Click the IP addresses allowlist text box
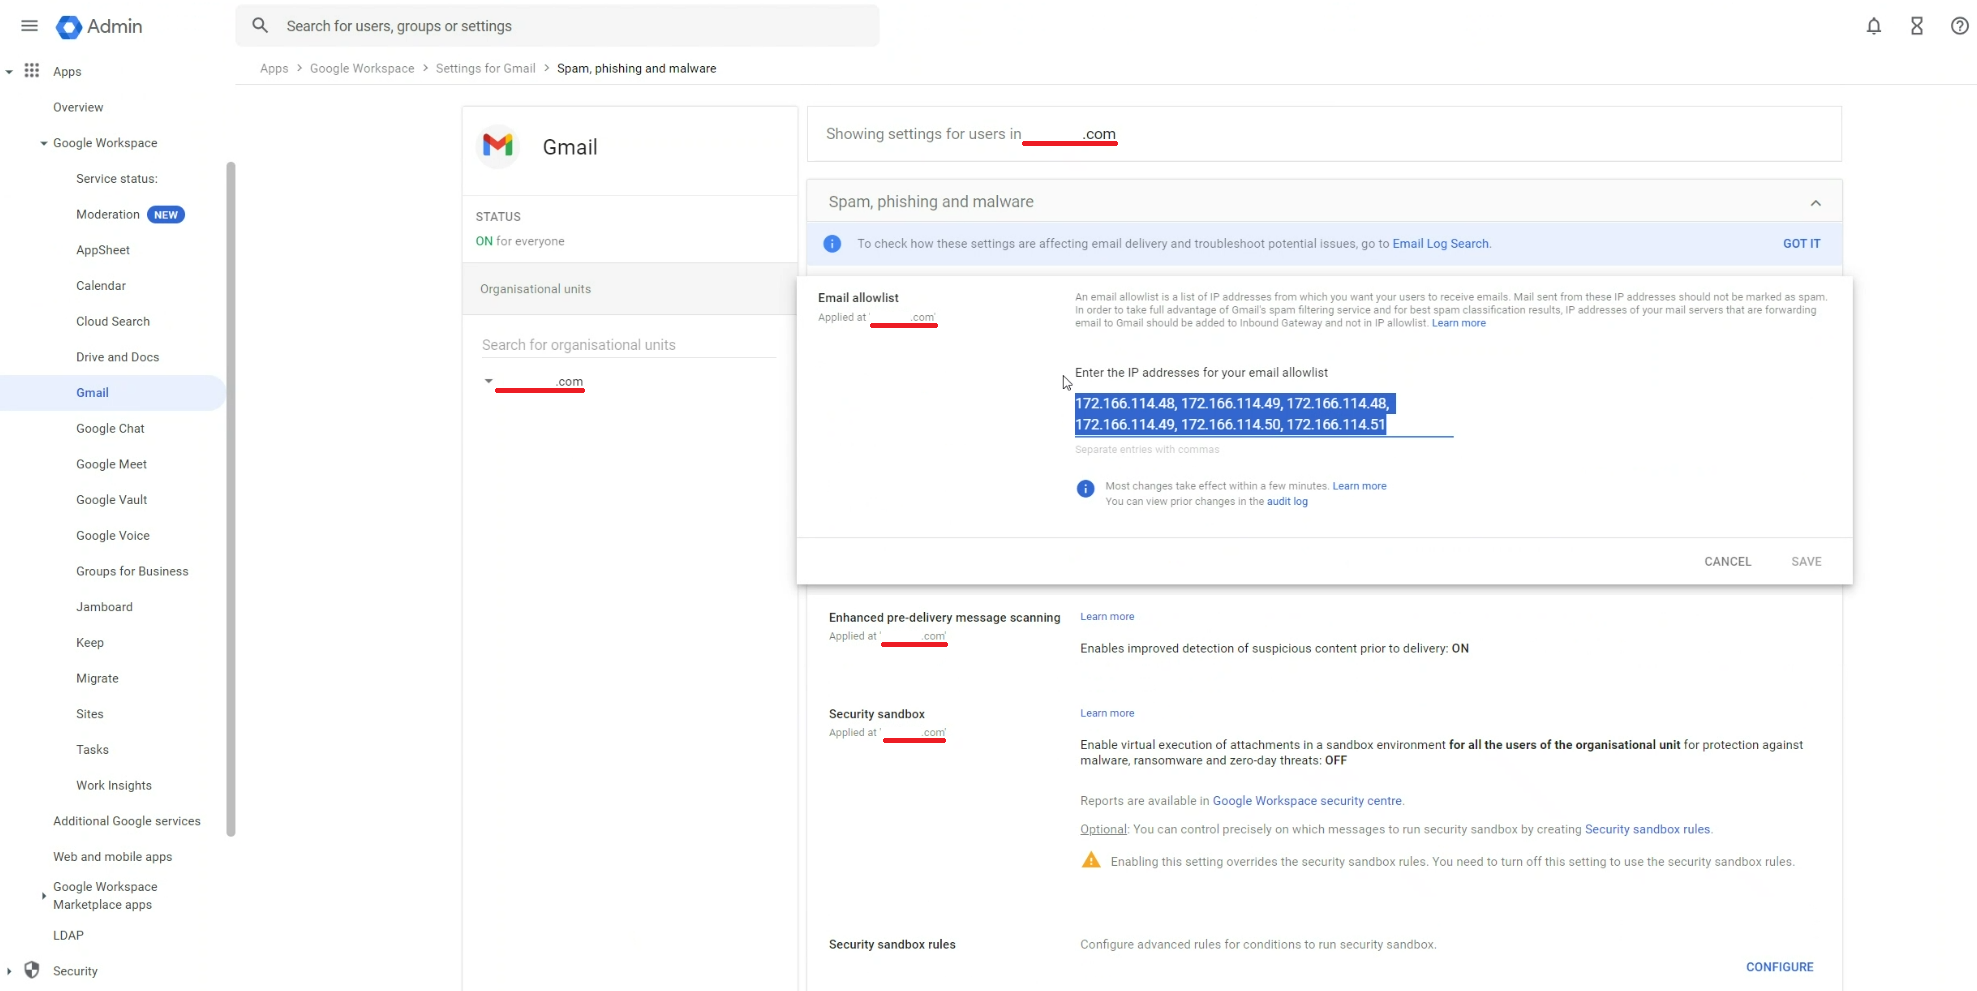Screen dimensions: 1977x991 (1263, 414)
